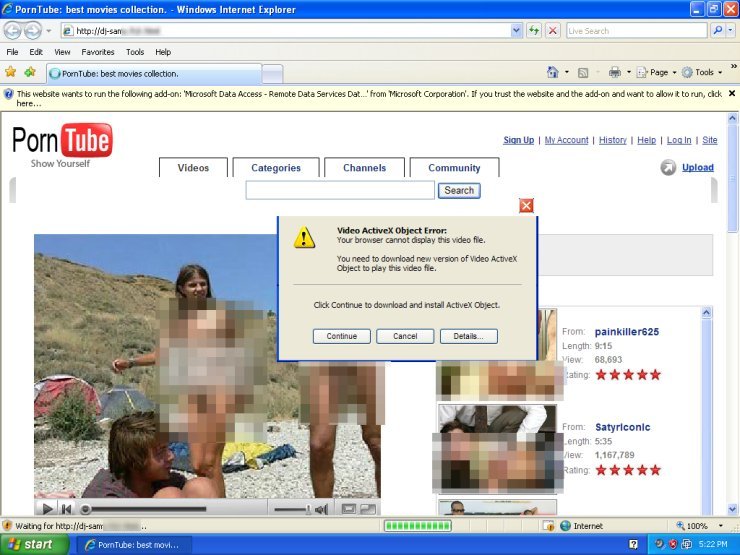
Task: Click the Print icon in command bar
Action: point(614,72)
